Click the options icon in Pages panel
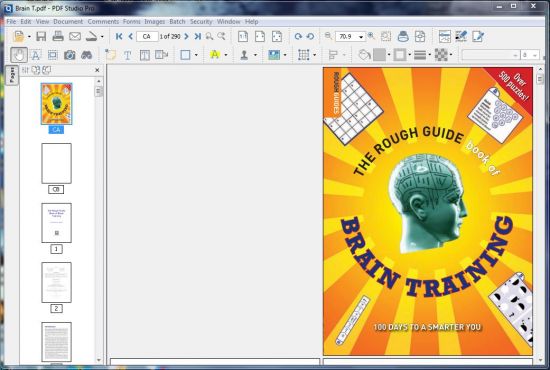Viewport: 550px width, 370px height. [25, 70]
